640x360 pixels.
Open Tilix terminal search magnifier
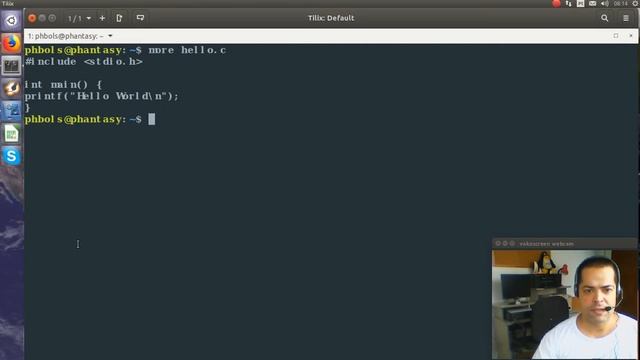pos(604,18)
